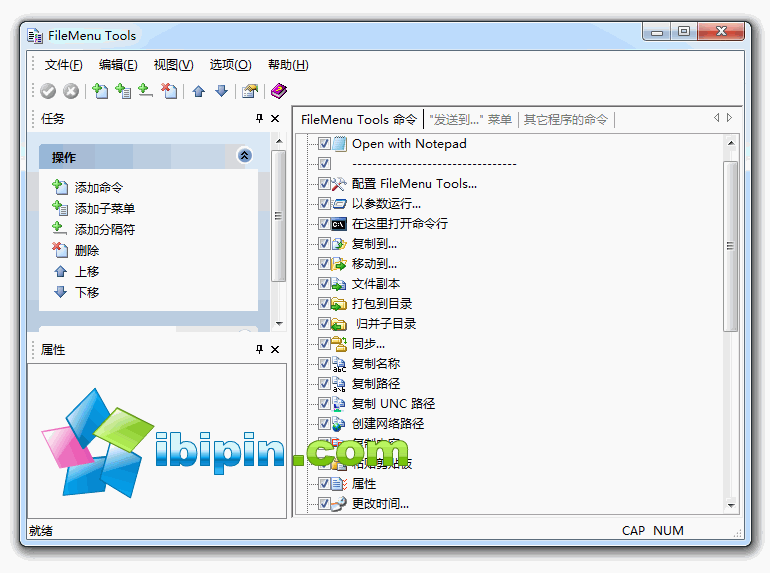
Task: Click the sync icon next to 同步...
Action: tap(339, 344)
